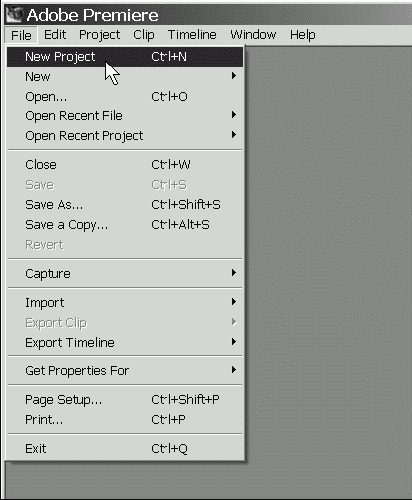The image size is (412, 500).
Task: Open the Help menu
Action: point(303,35)
